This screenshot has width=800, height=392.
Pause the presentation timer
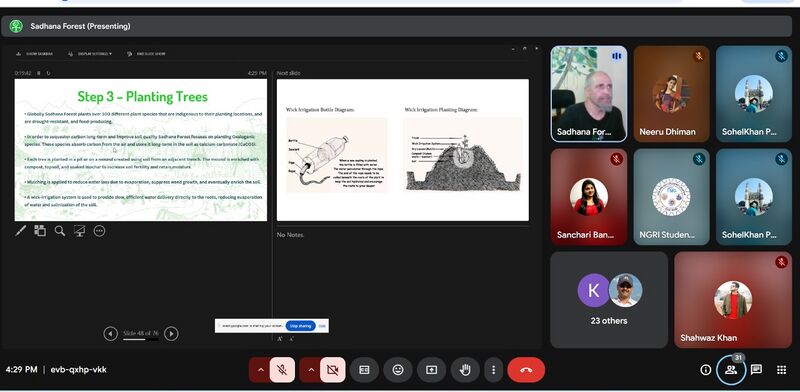pos(39,73)
